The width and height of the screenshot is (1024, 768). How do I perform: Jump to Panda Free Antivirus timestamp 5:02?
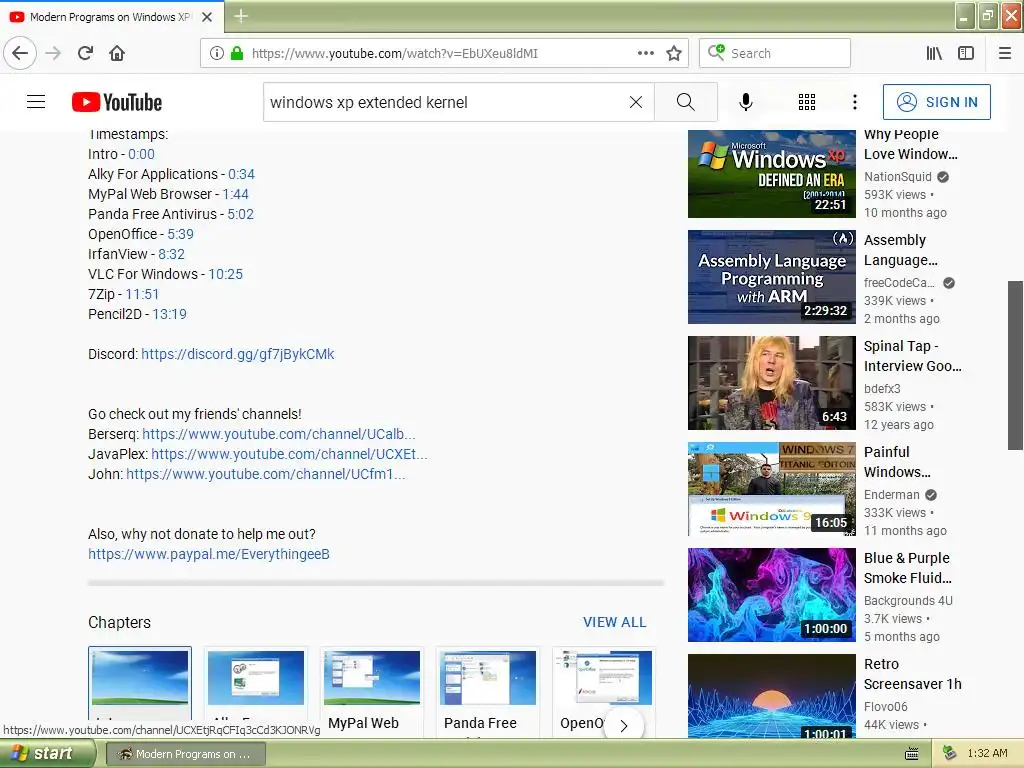pyautogui.click(x=240, y=214)
